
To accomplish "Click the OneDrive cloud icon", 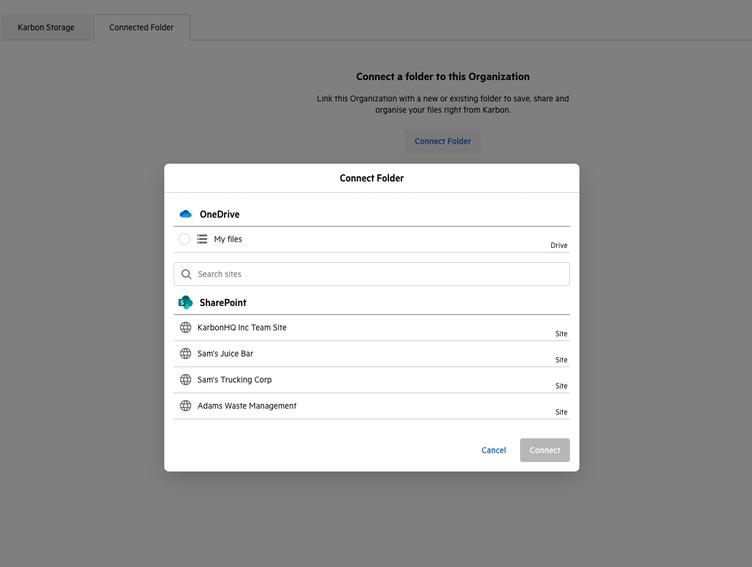I will 185,214.
